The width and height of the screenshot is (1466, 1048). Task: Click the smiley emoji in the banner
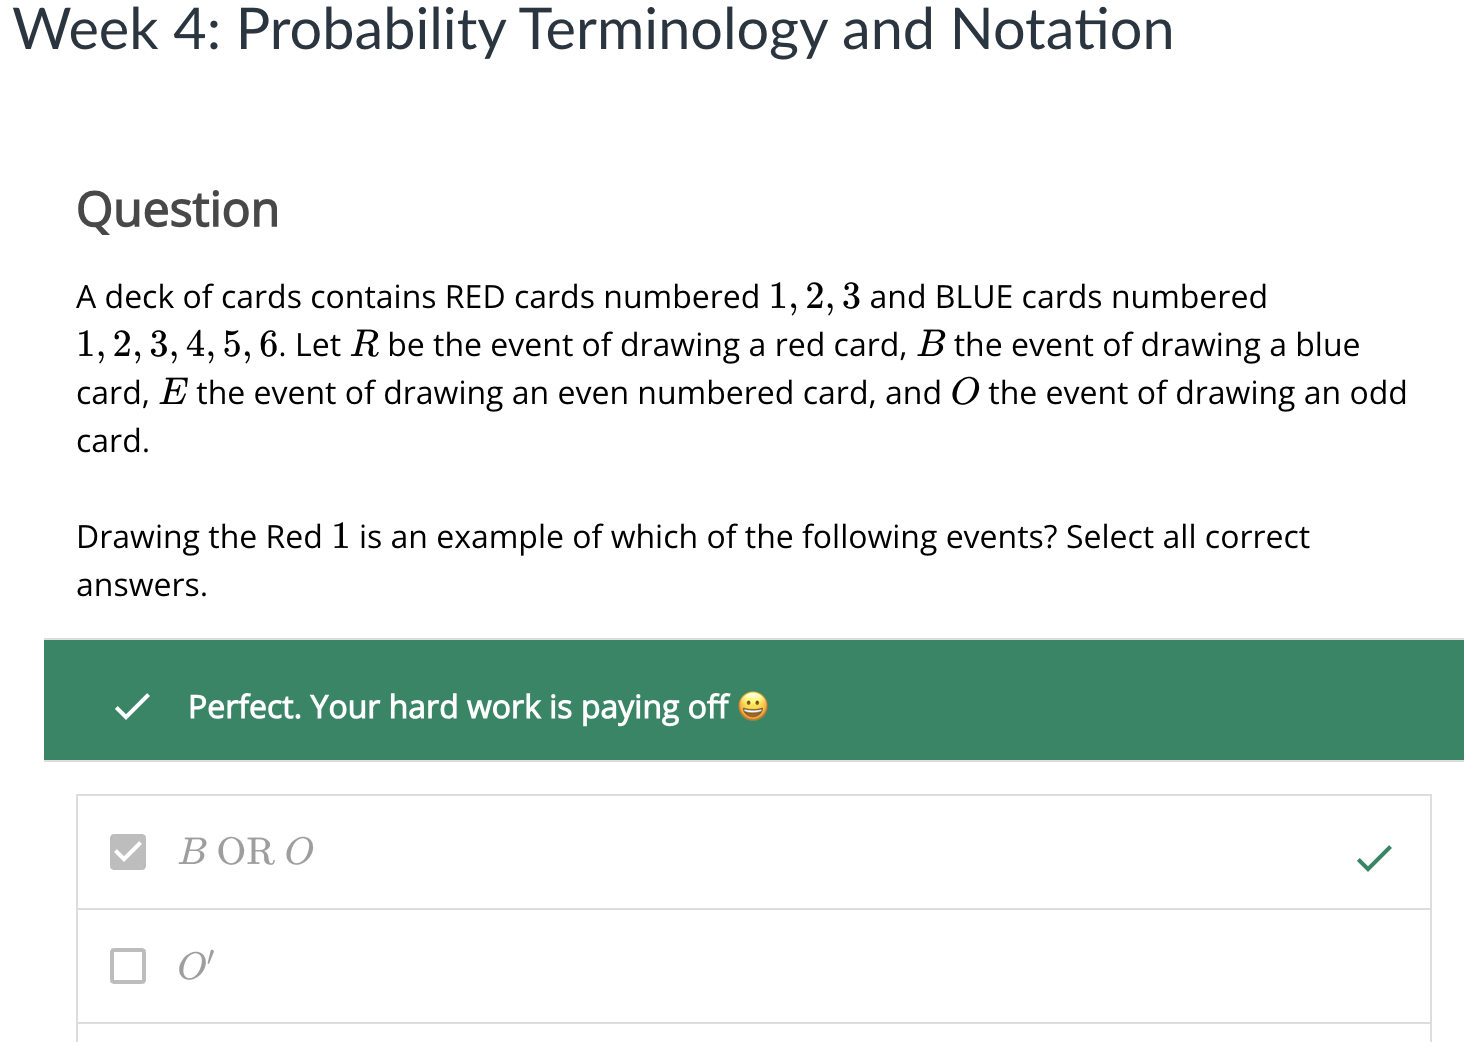[x=753, y=707]
